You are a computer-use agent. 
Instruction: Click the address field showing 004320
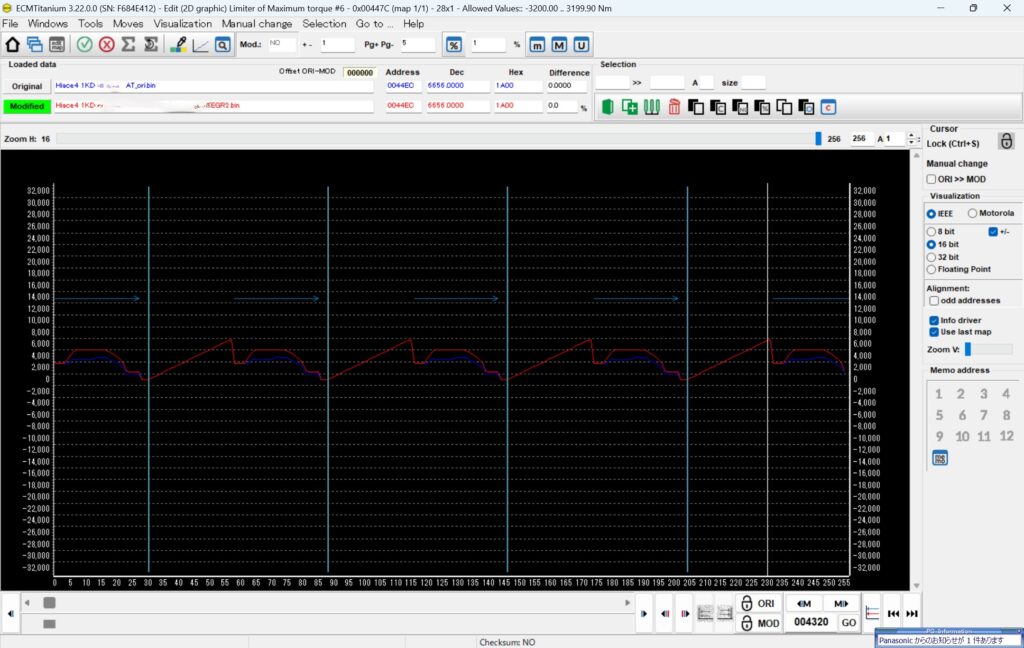coord(810,623)
